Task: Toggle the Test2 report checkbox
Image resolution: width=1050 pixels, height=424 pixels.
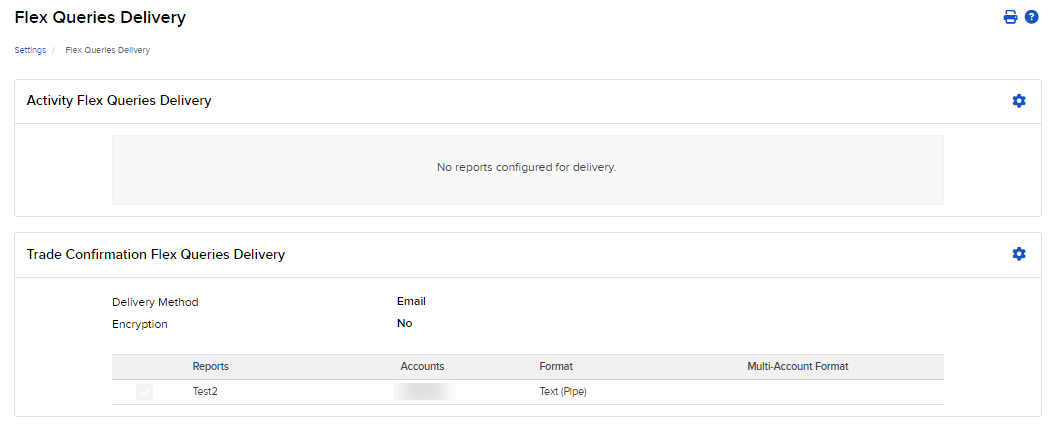Action: tap(145, 392)
